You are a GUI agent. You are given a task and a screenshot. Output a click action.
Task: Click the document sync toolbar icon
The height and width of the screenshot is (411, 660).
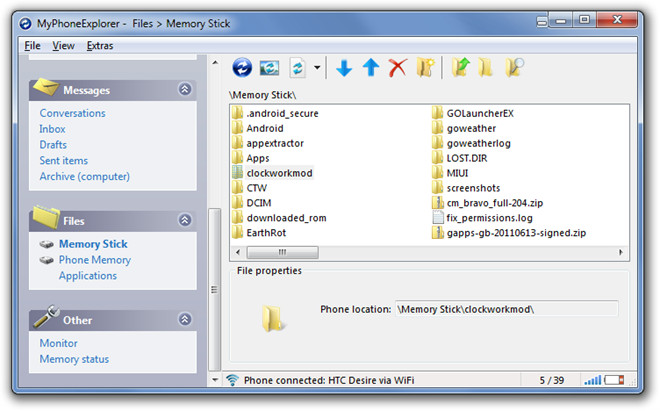[x=298, y=67]
